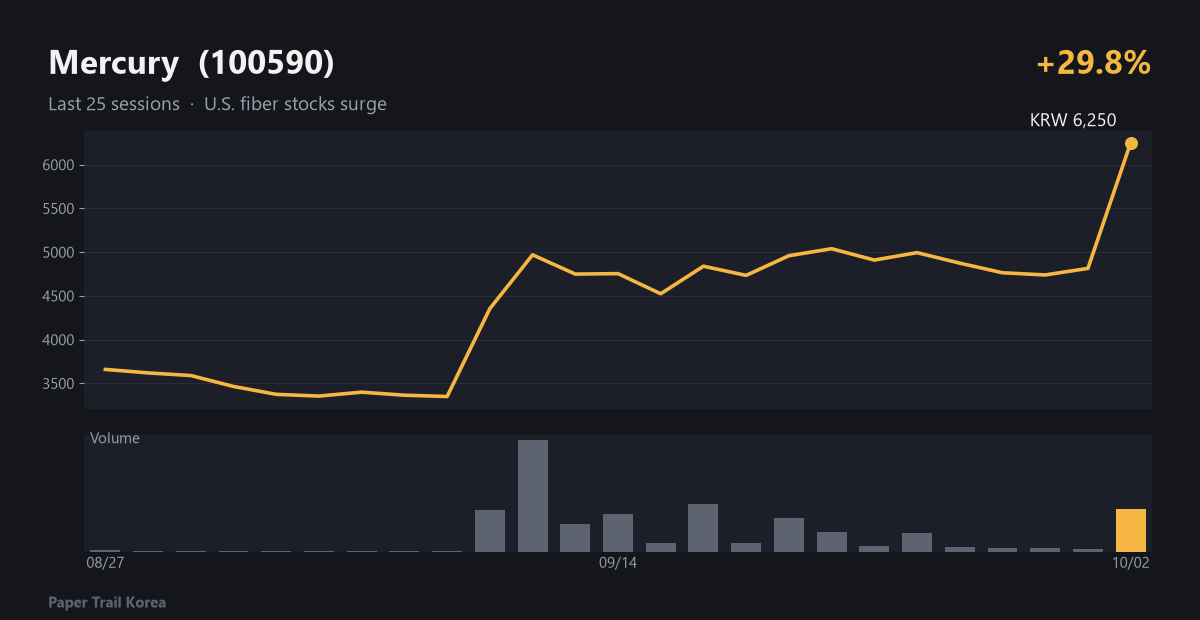1200x620 pixels.
Task: Click the 09/14 date label
Action: coord(618,563)
